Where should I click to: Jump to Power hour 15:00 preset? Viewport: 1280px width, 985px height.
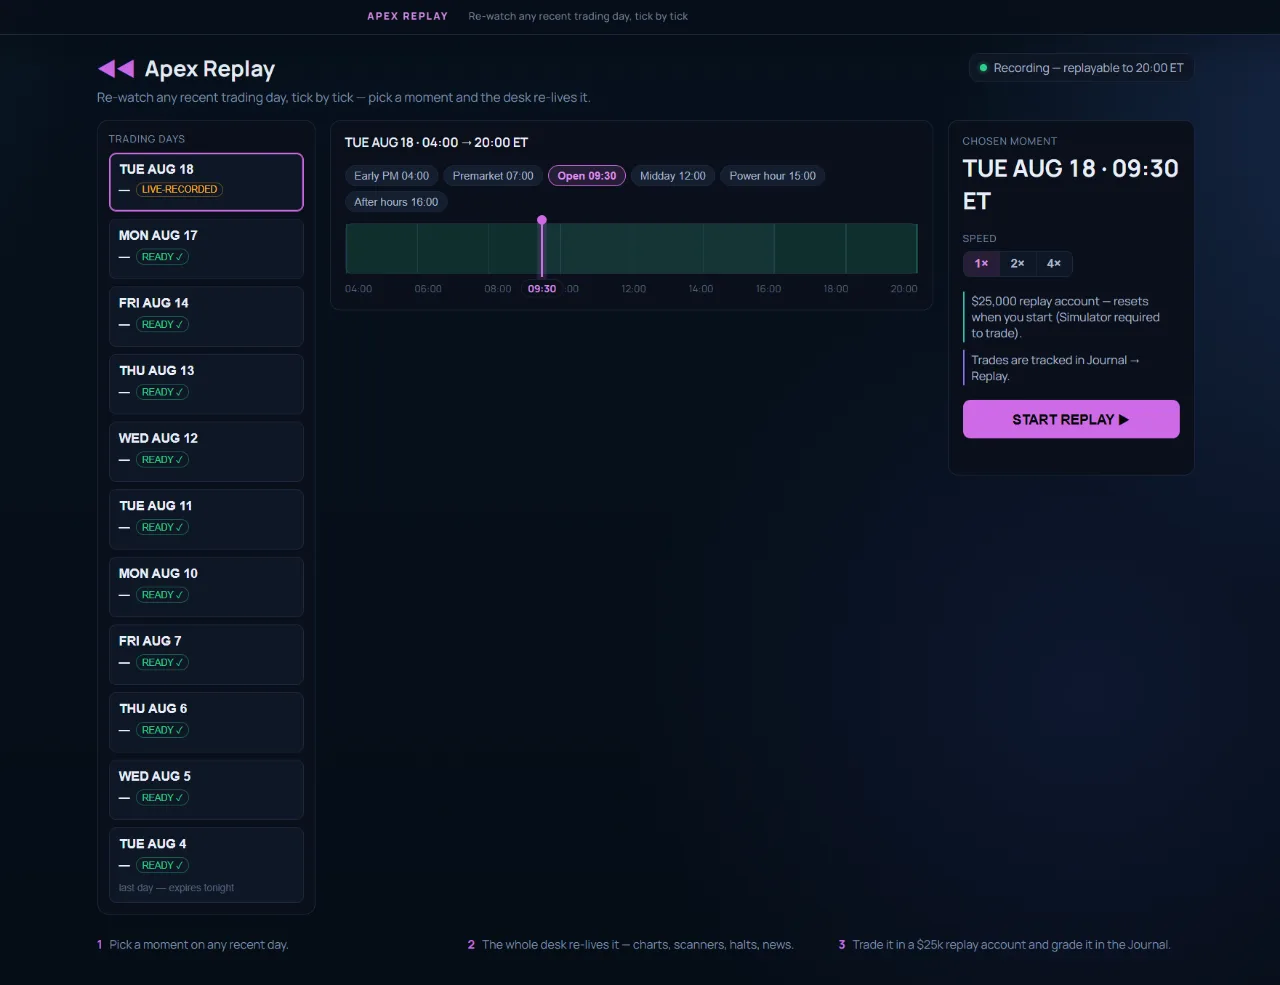click(772, 176)
